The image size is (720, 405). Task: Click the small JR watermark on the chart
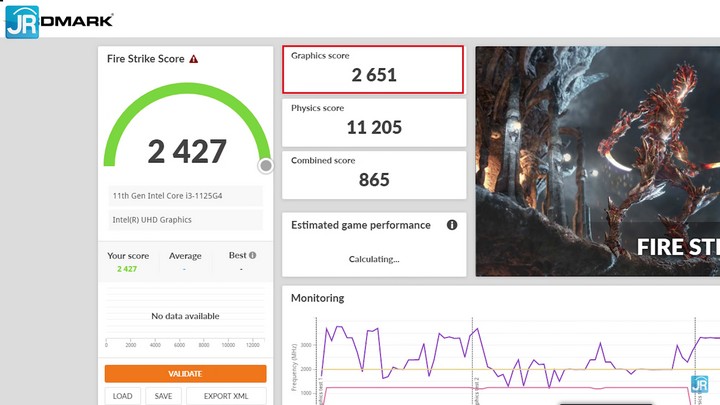pos(701,384)
